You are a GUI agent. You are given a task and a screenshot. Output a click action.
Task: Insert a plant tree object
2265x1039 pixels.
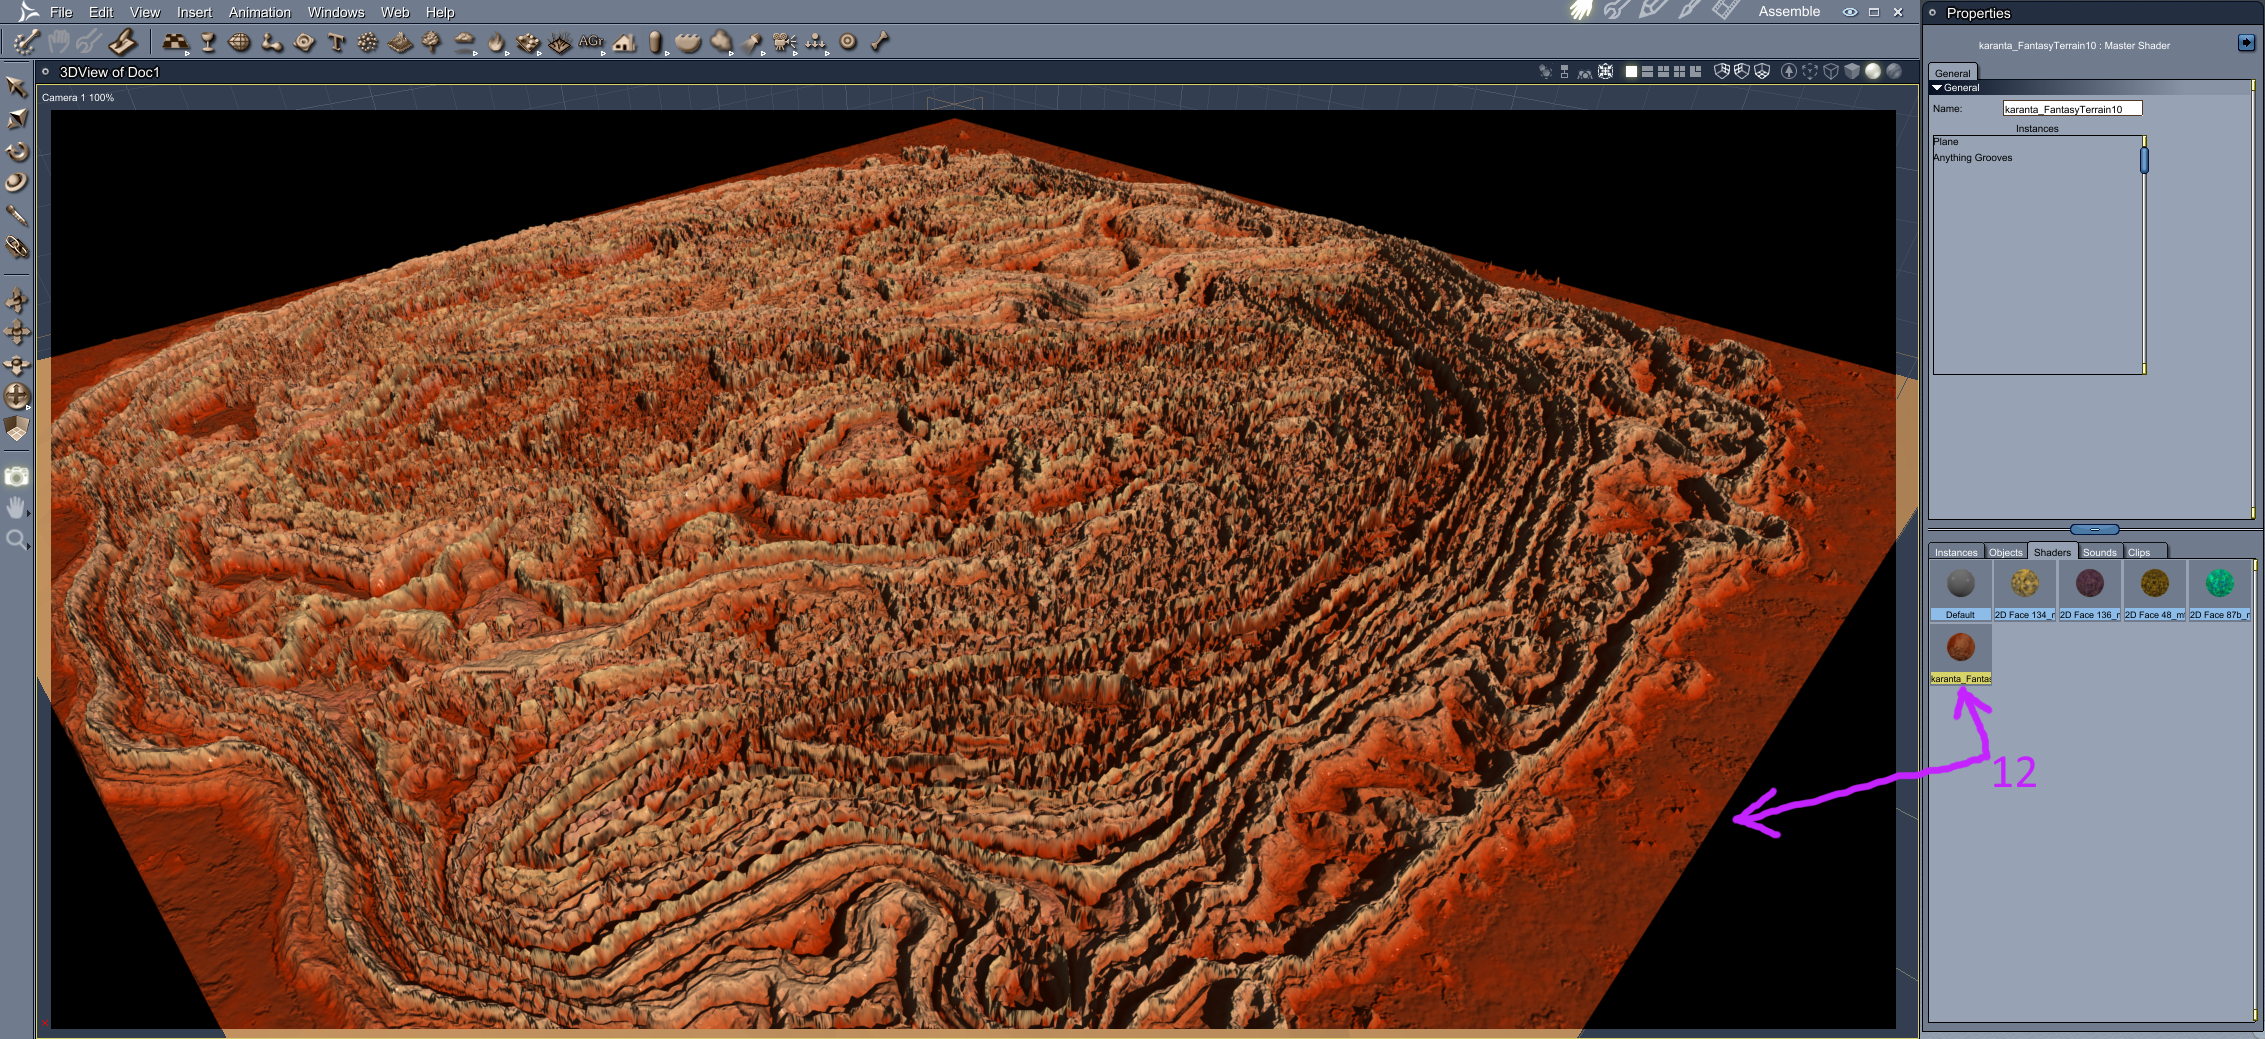(432, 42)
